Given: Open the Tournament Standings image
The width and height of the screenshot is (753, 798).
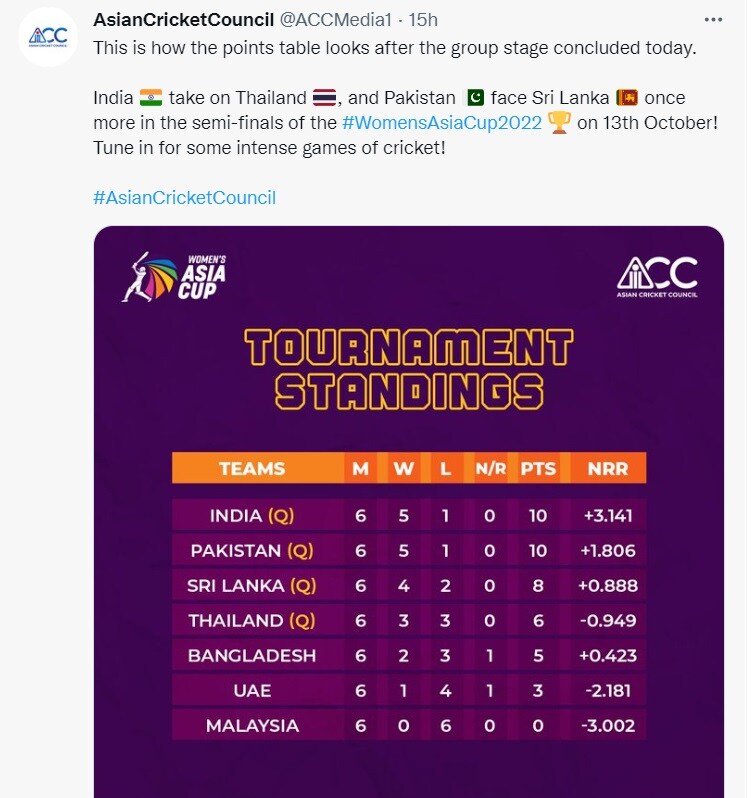Looking at the screenshot, I should 409,511.
